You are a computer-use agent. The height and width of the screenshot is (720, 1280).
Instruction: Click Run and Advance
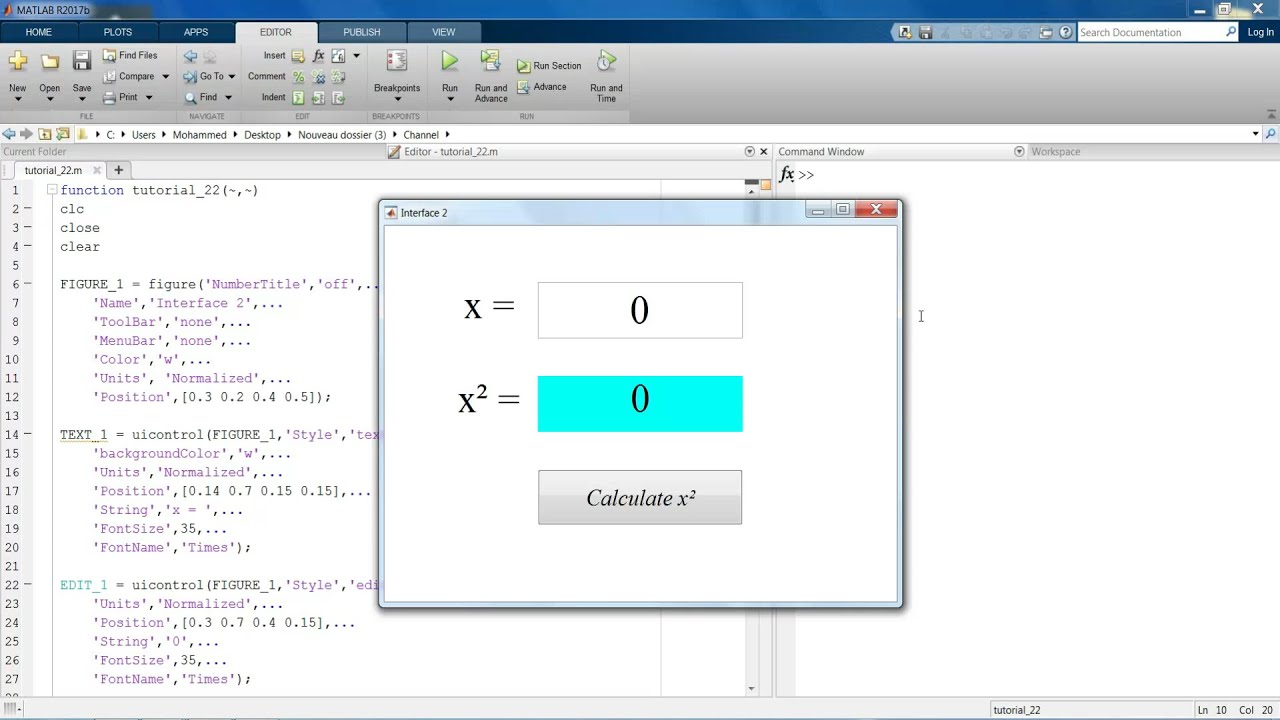(x=491, y=76)
